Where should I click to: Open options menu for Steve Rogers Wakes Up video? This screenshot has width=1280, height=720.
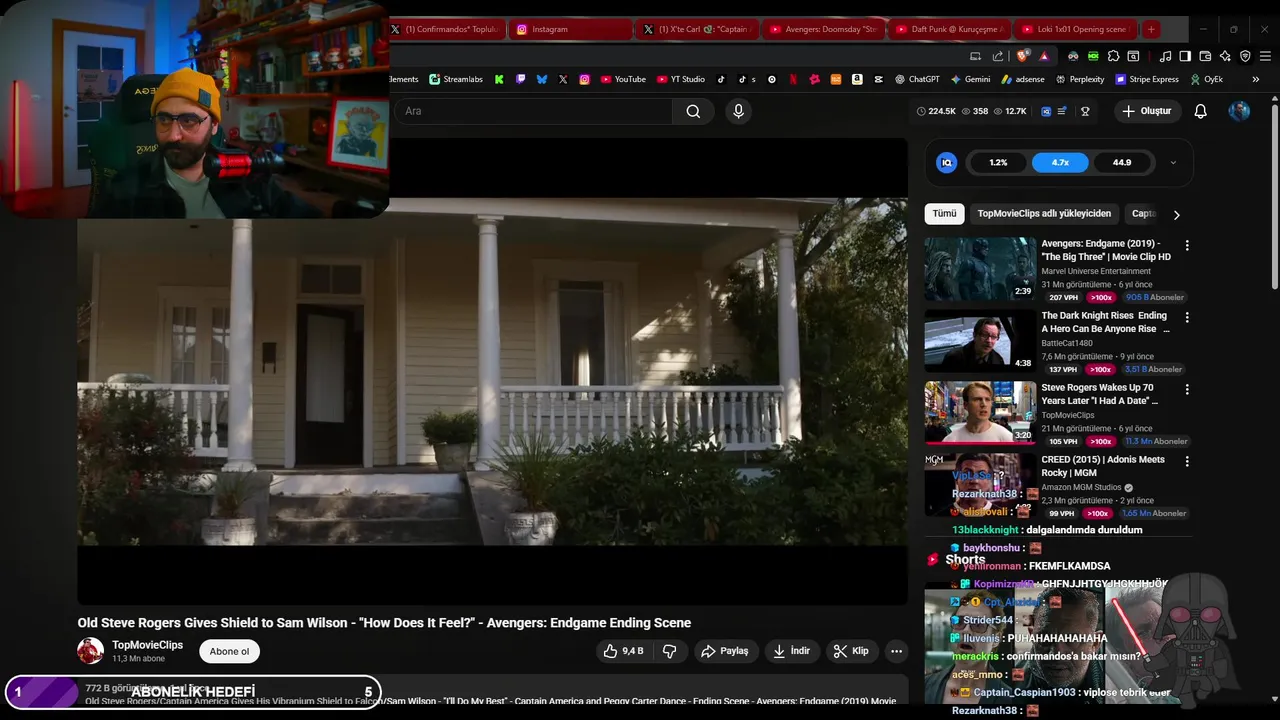click(x=1187, y=389)
